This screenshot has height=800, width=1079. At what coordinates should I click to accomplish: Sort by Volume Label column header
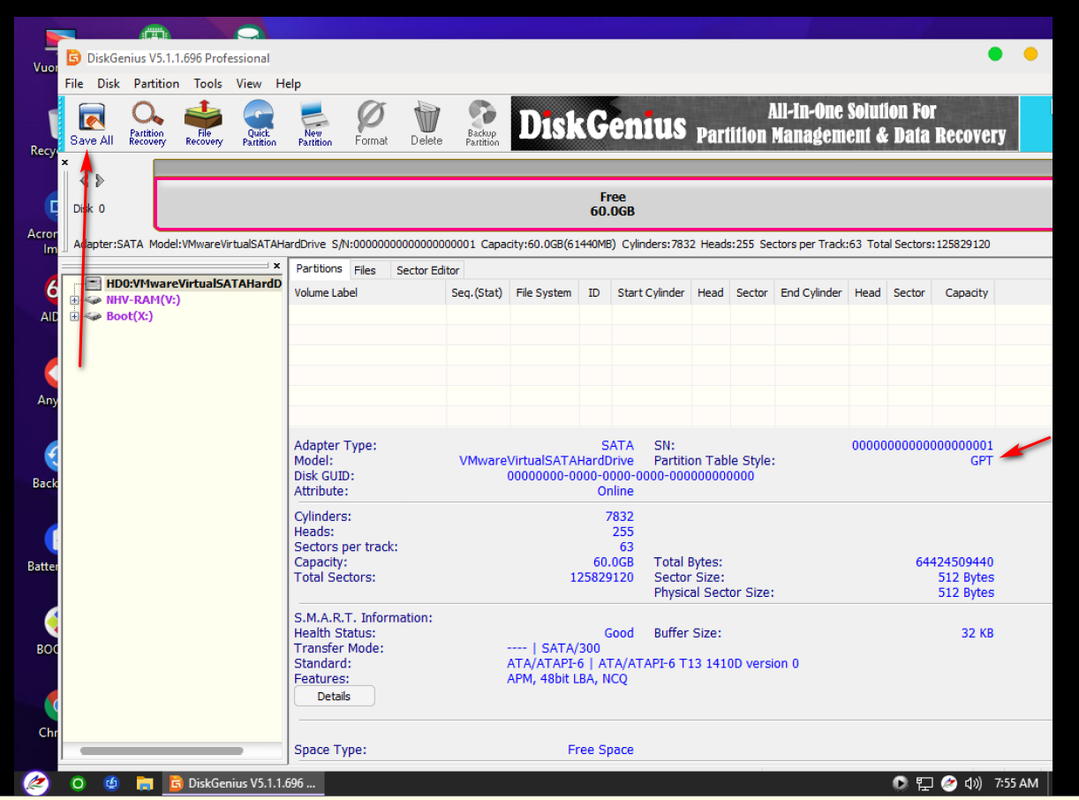pyautogui.click(x=367, y=293)
